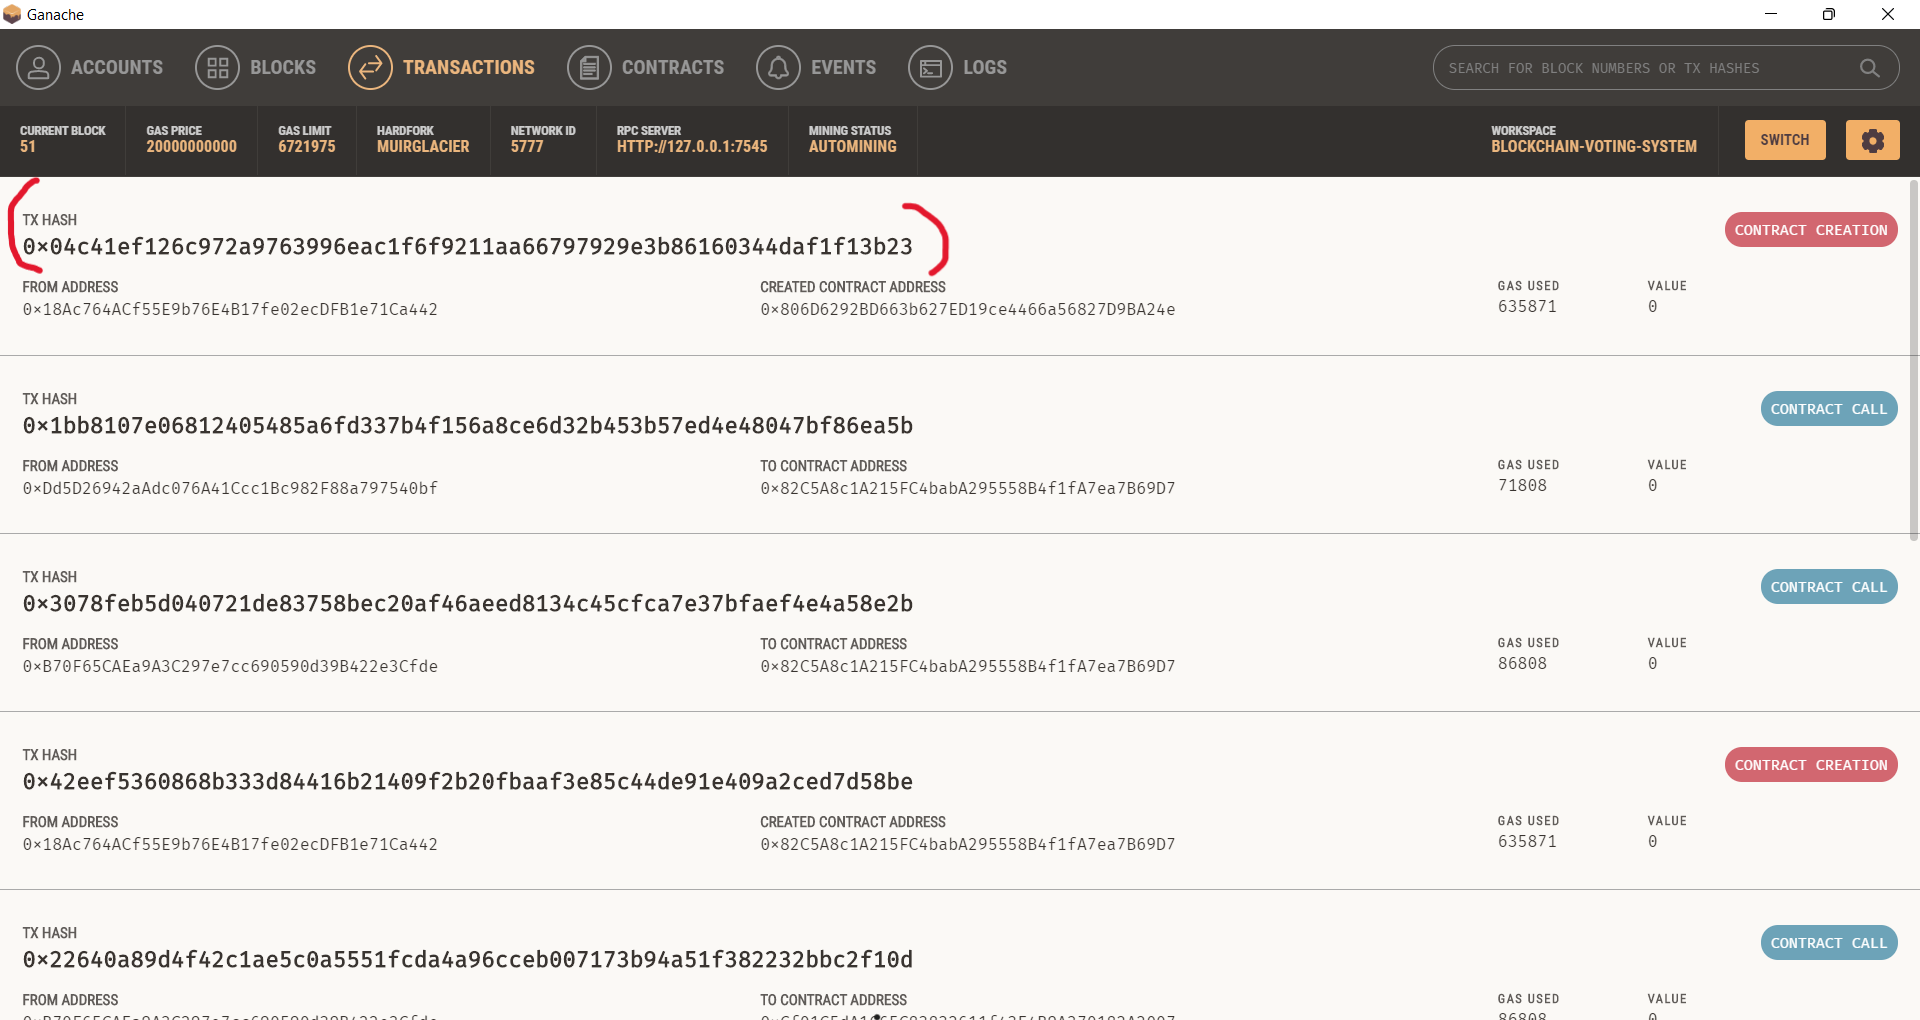This screenshot has width=1920, height=1020.
Task: Click MINING STATUS AUTOMINING entry
Action: coord(853,139)
